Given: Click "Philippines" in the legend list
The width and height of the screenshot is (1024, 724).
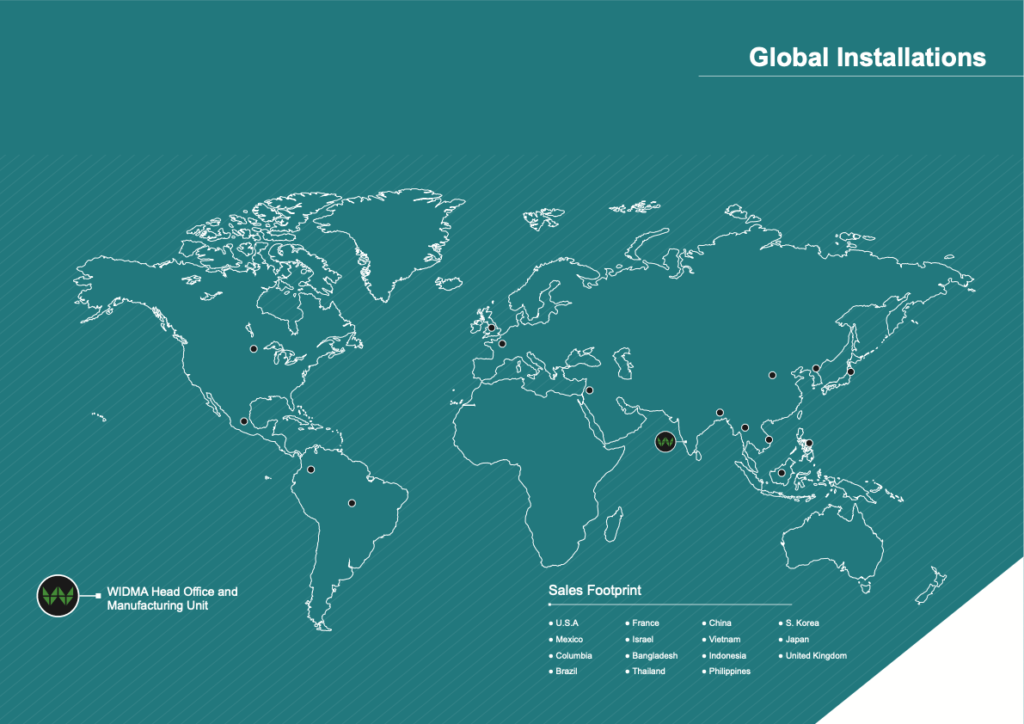Looking at the screenshot, I should click(x=729, y=672).
